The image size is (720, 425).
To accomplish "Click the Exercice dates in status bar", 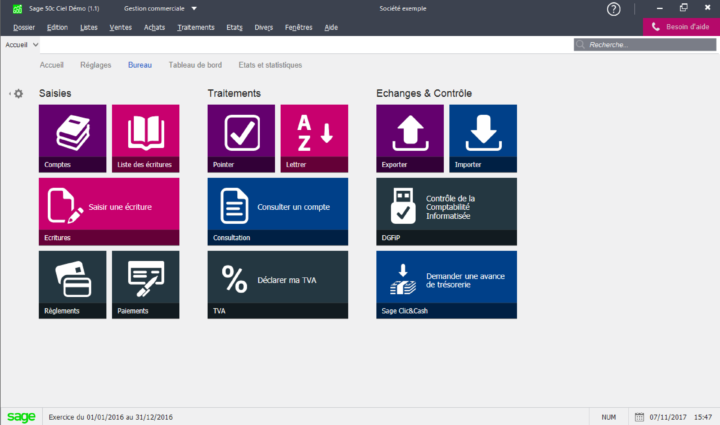I will pos(111,417).
